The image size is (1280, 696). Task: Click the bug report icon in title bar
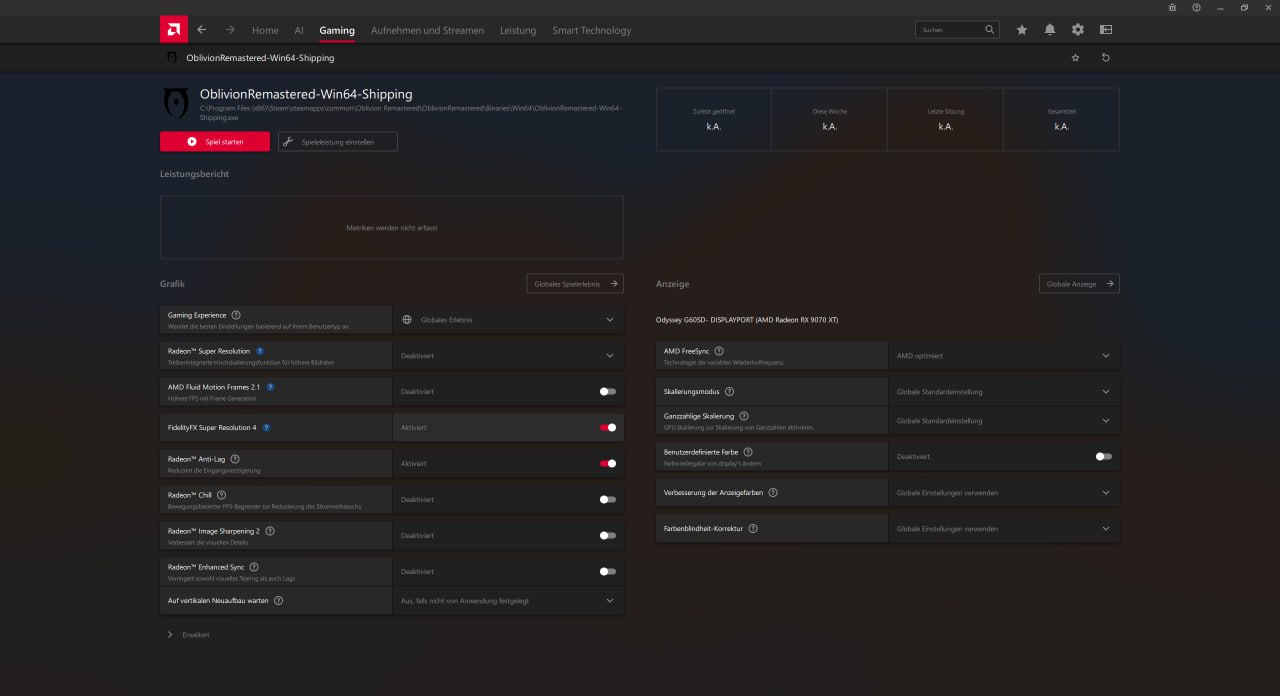point(1172,7)
